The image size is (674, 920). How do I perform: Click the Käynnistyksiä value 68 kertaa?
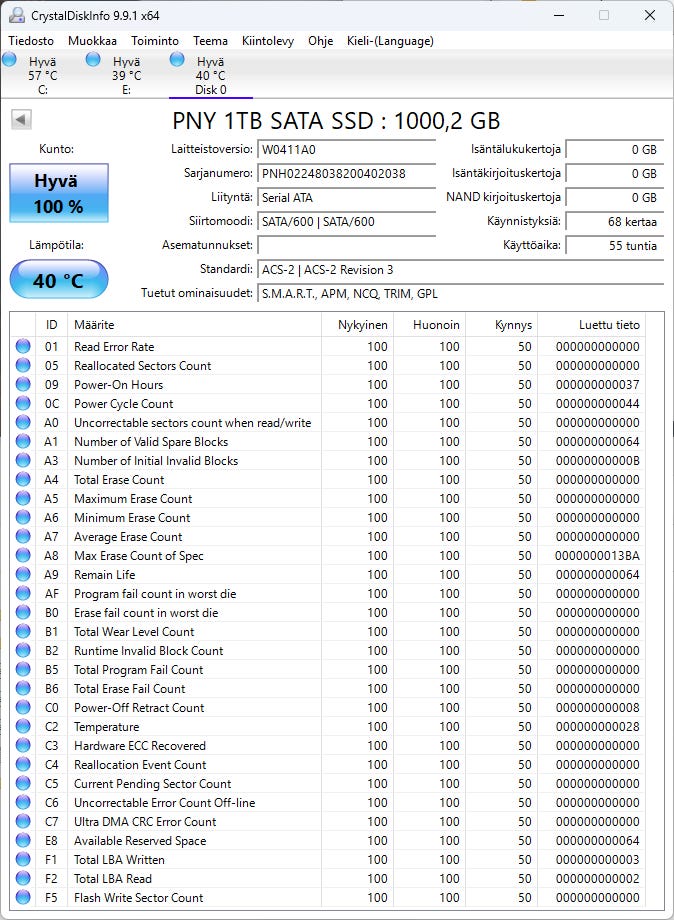[x=615, y=222]
